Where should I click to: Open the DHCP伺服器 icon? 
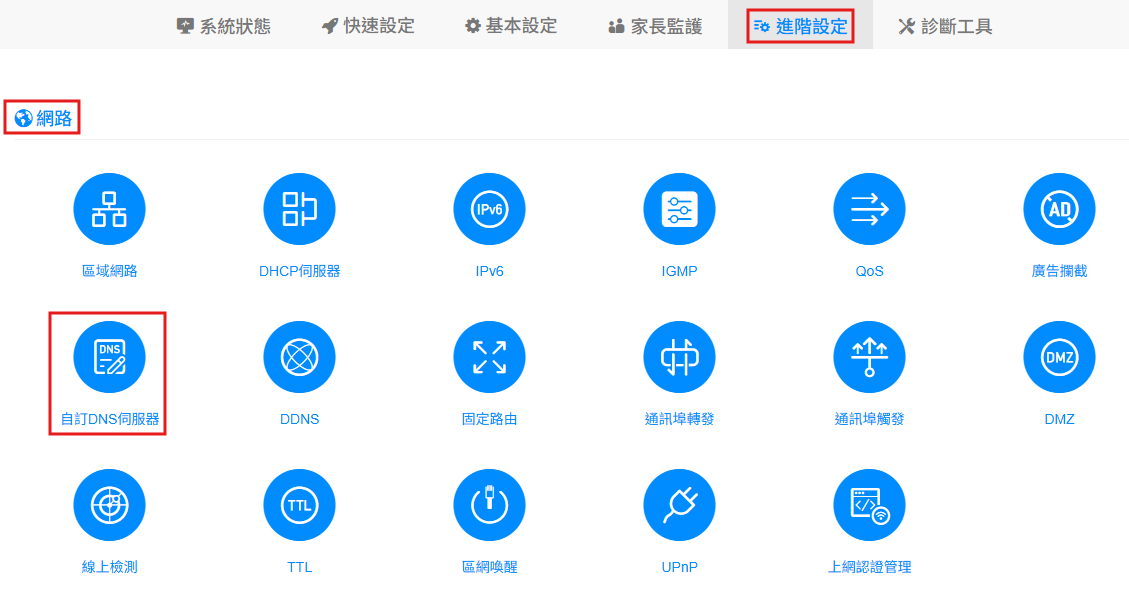pos(299,209)
